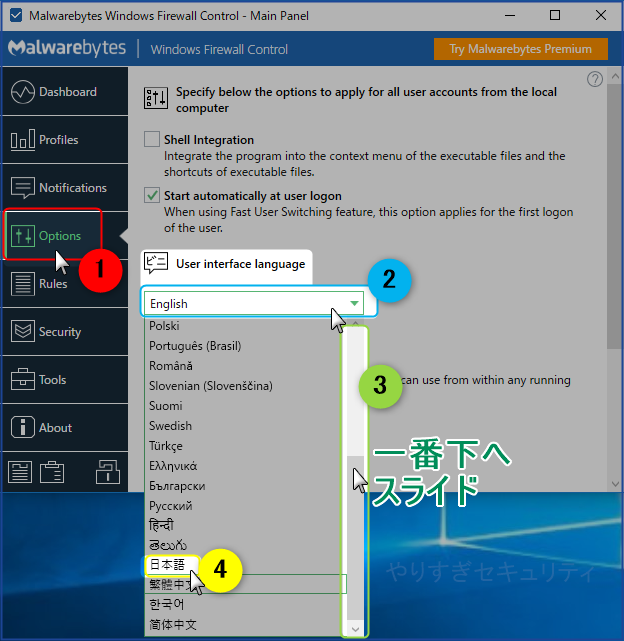Viewport: 624px width, 641px height.
Task: Enable the Shell Integration checkbox
Action: [x=152, y=139]
